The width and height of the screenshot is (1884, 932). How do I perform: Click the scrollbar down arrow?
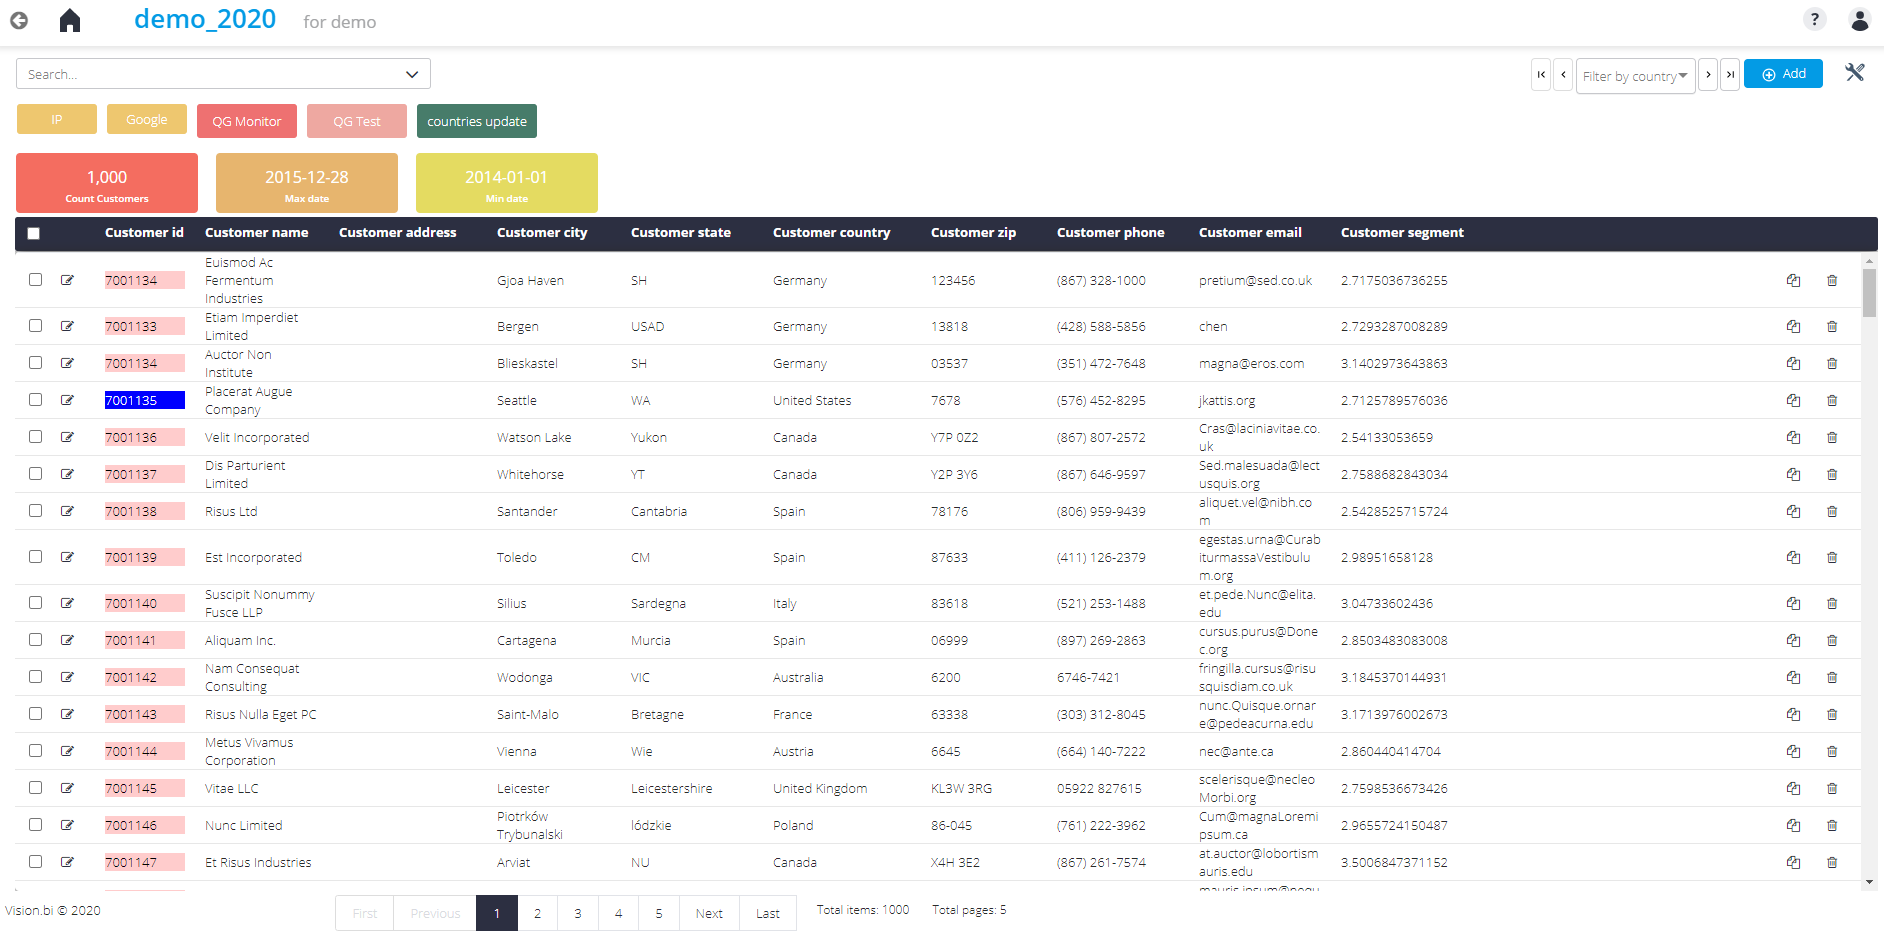(1869, 882)
